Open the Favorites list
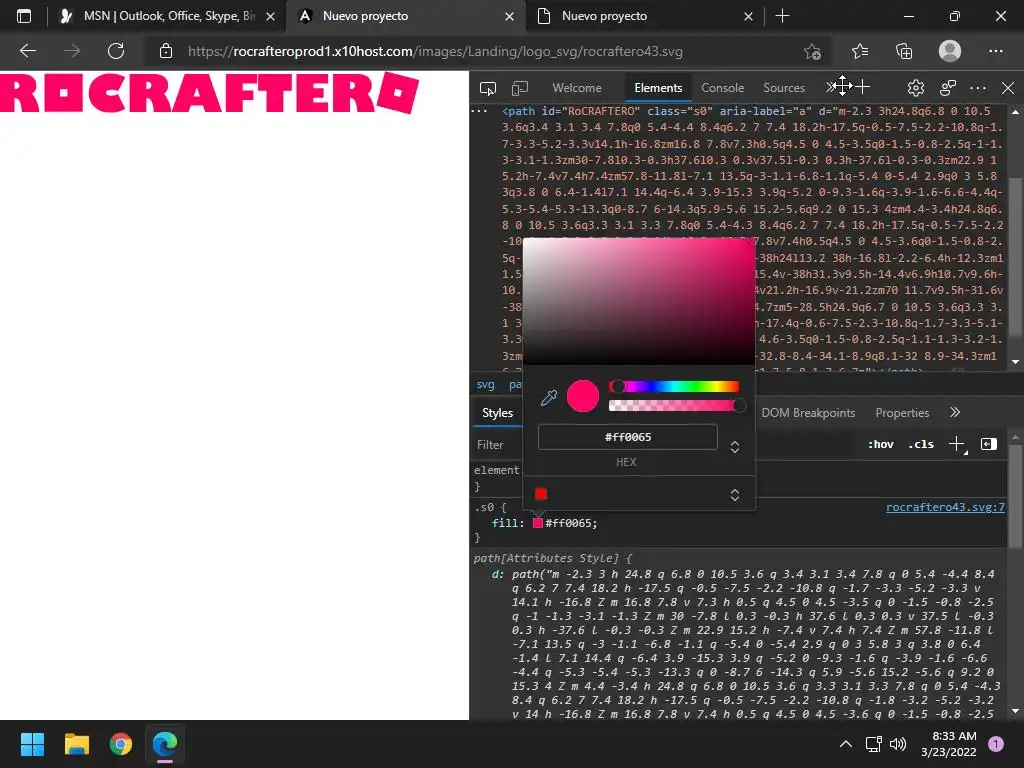Screen dimensions: 1024x768 pyautogui.click(x=860, y=51)
